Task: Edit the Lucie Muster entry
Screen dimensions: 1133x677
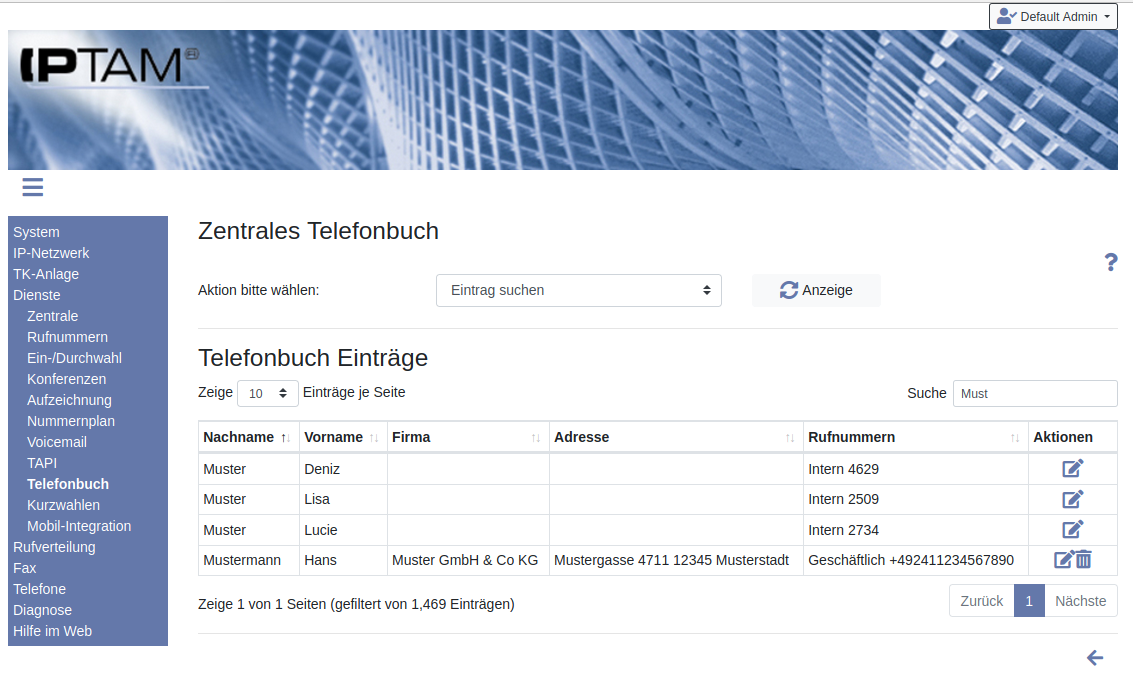Action: [1072, 530]
